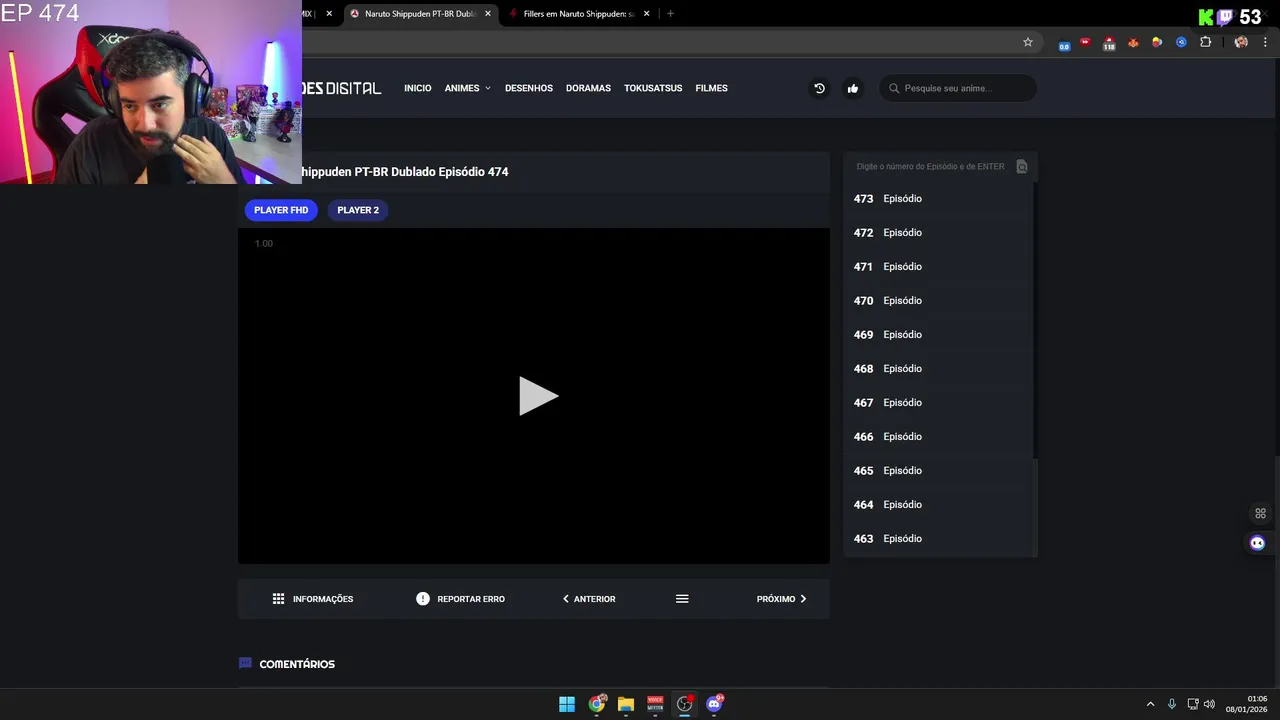Open the watch history icon
Image resolution: width=1280 pixels, height=720 pixels.
(819, 88)
